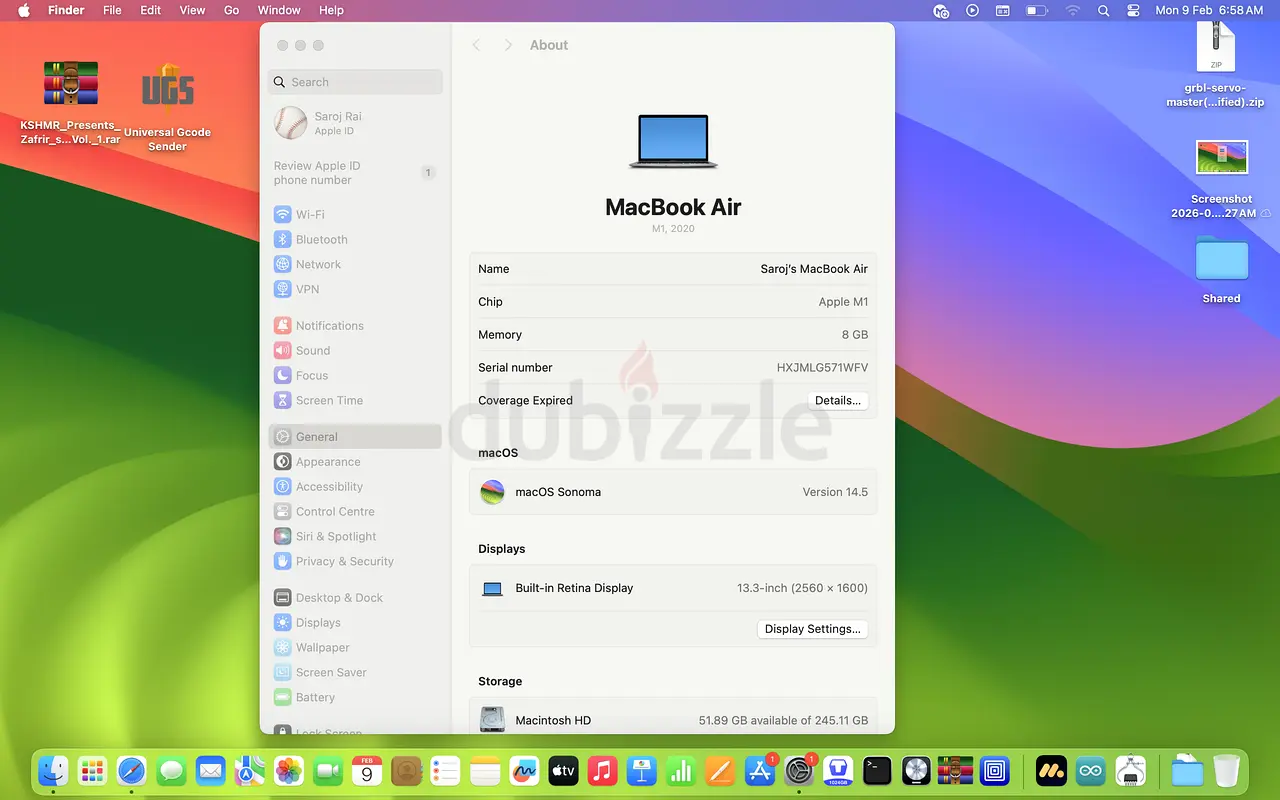The image size is (1280, 800).
Task: Open the Music app in the Dock
Action: 602,771
